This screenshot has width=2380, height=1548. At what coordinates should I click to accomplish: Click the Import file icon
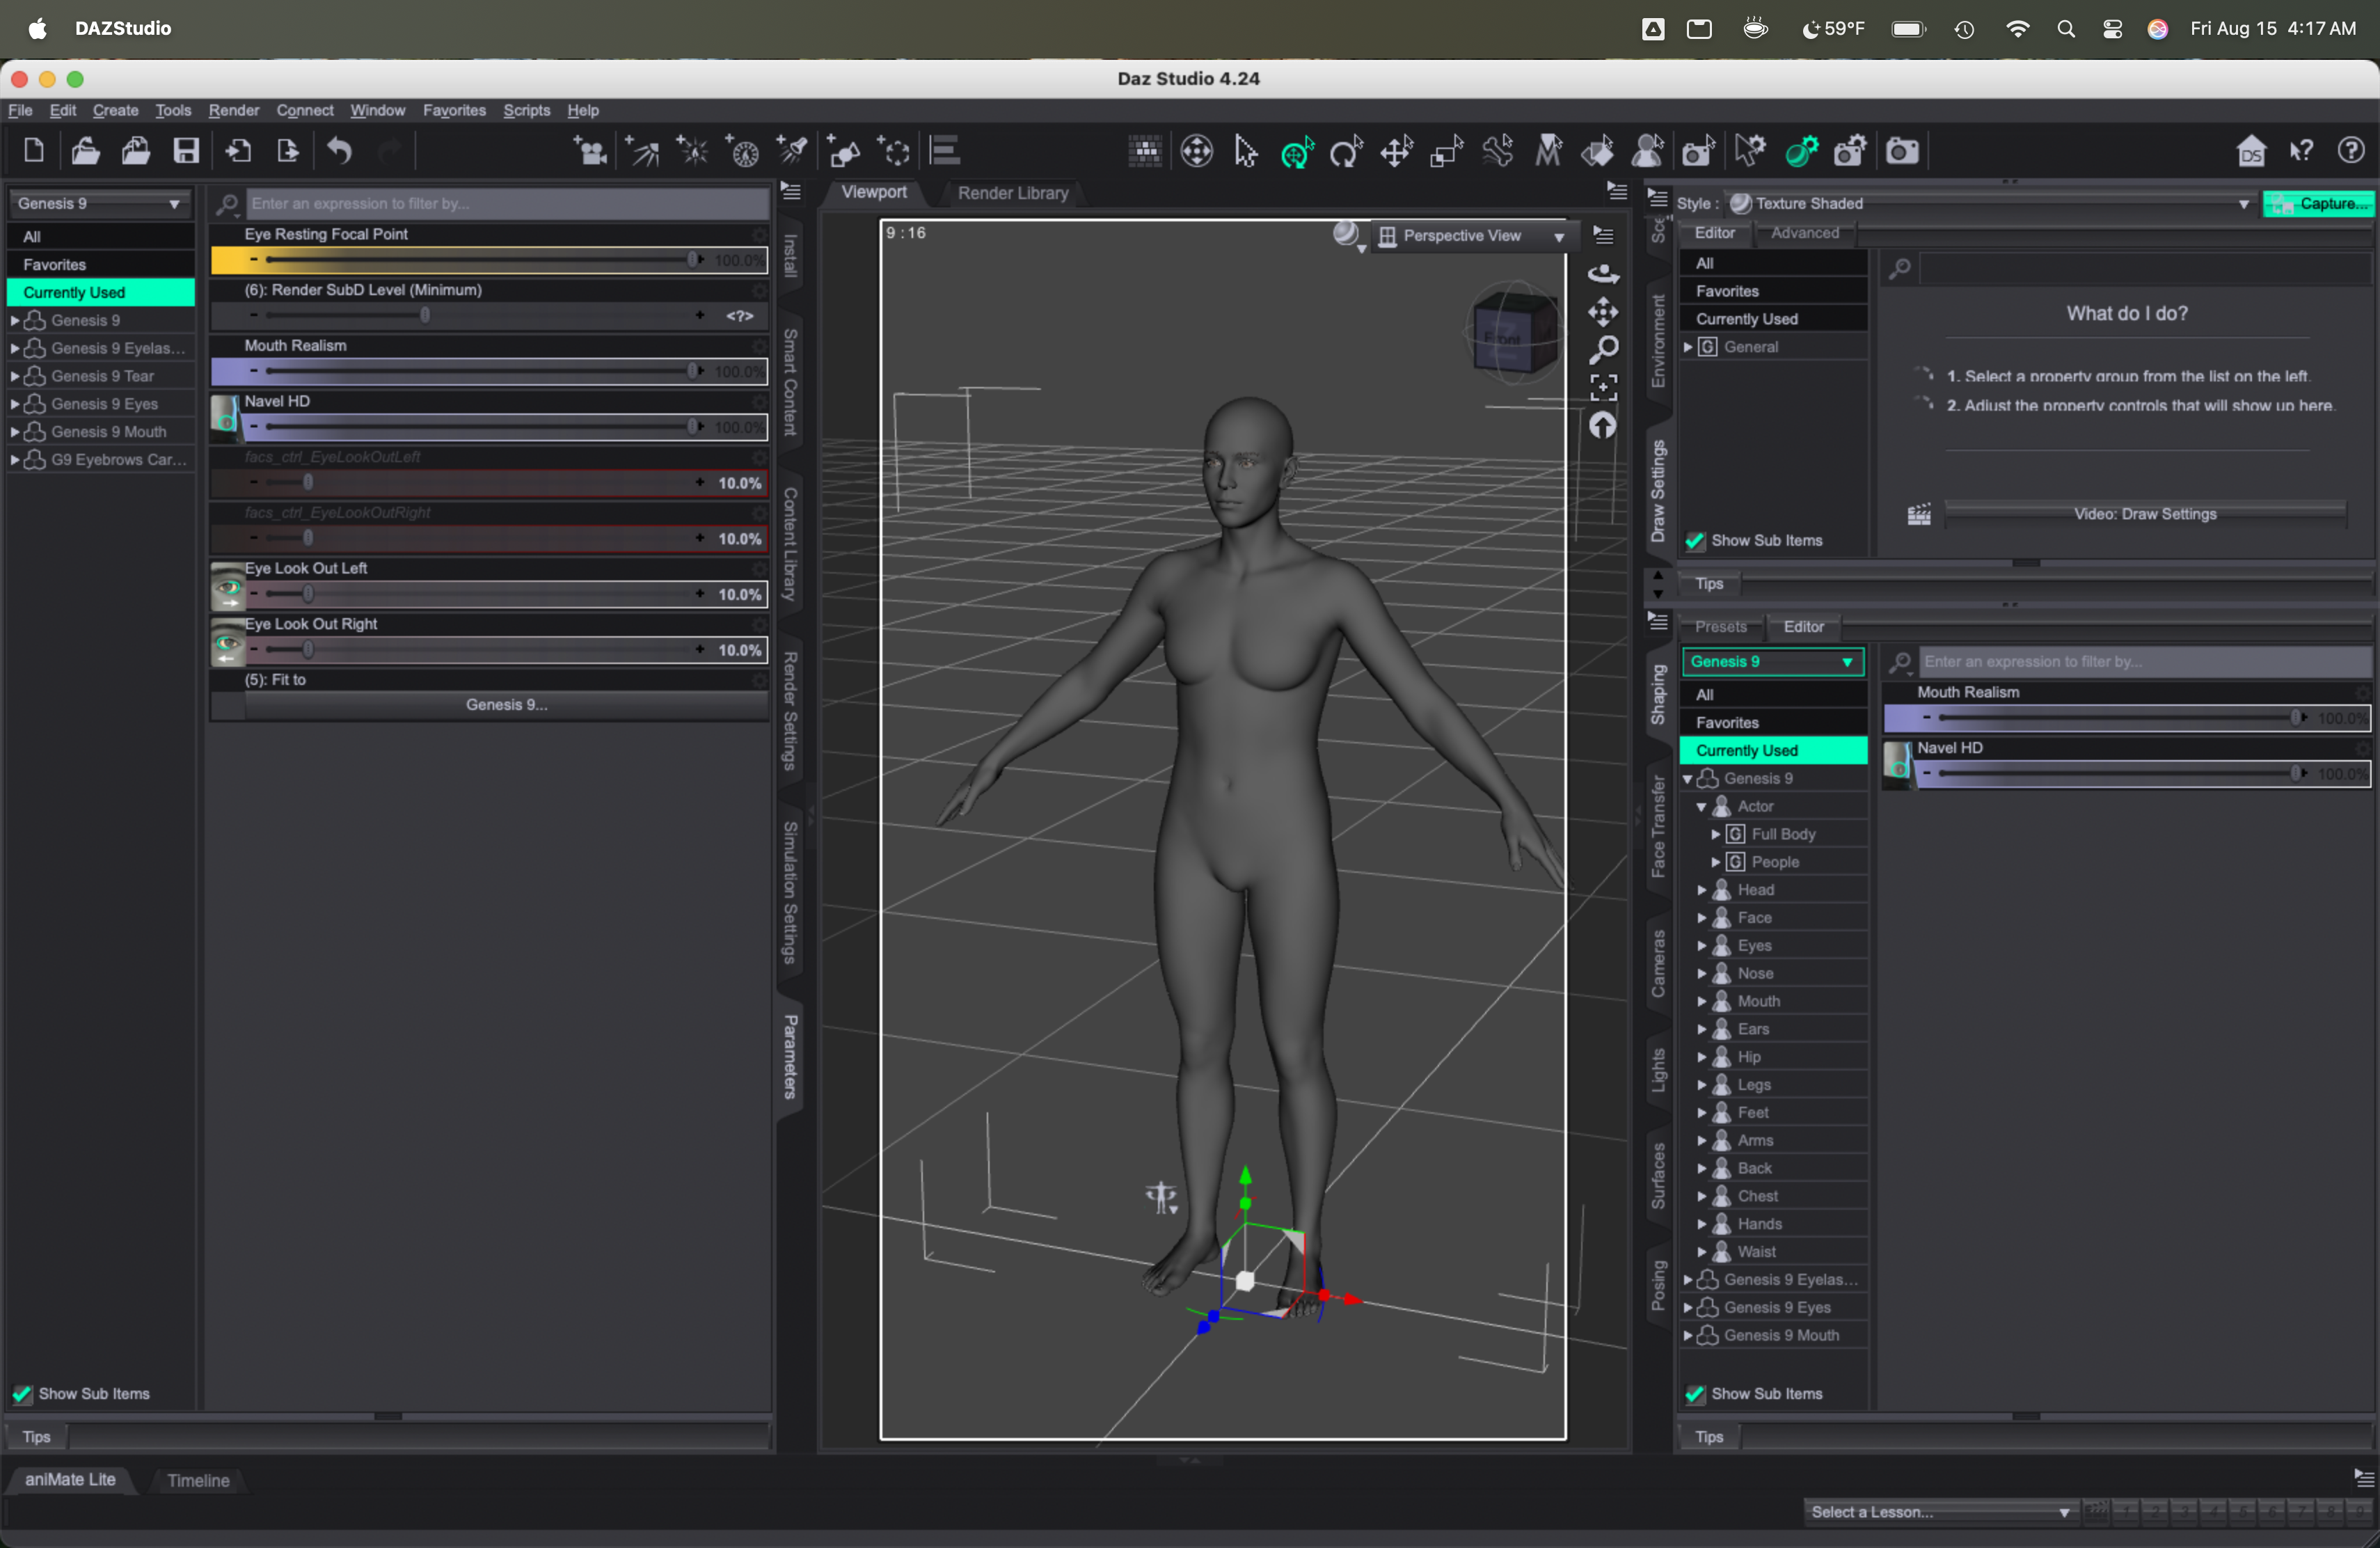tap(238, 151)
